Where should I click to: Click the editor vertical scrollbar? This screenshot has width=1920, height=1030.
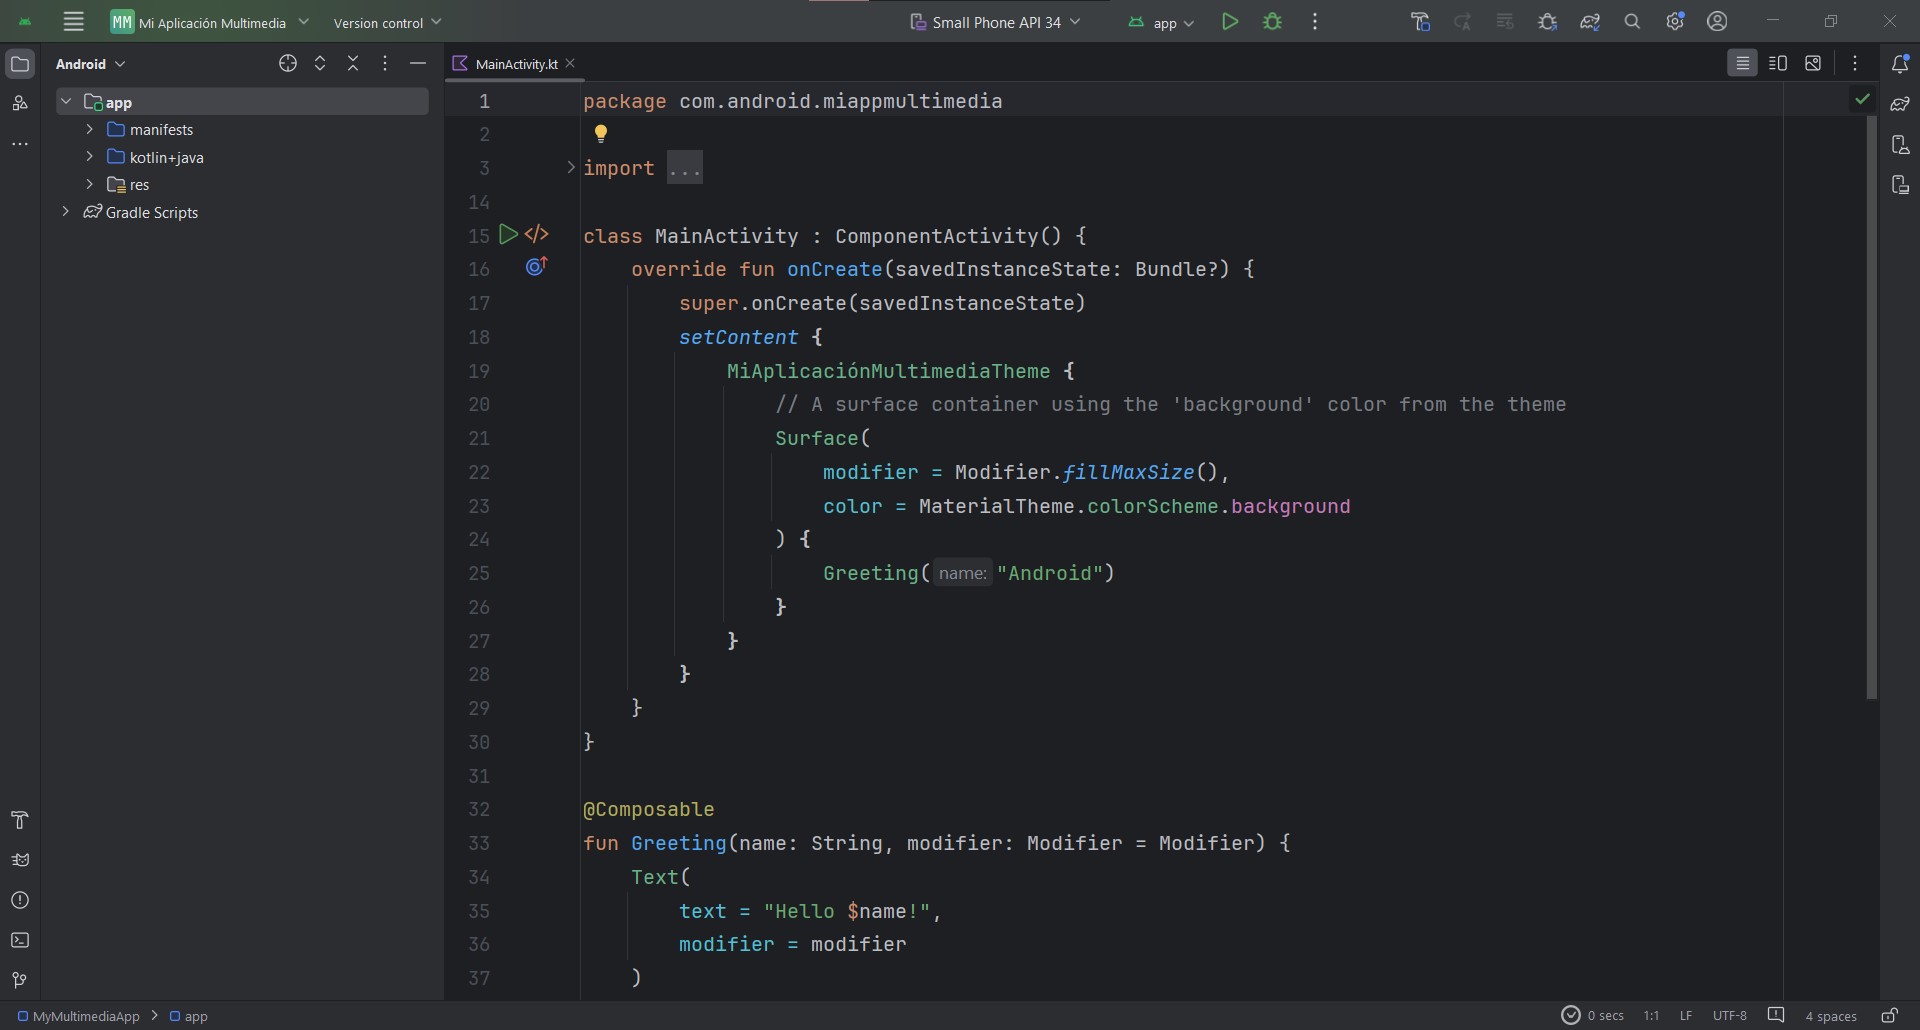point(1871,400)
